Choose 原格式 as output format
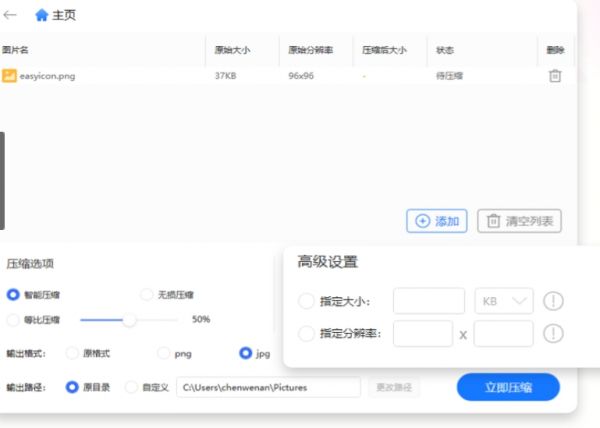The image size is (600, 428). point(72,353)
